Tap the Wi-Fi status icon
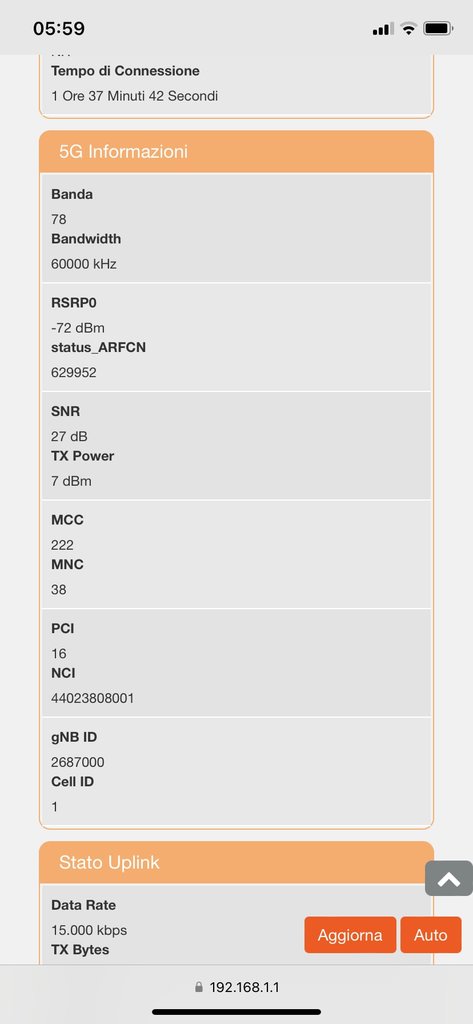This screenshot has height=1024, width=473. tap(408, 29)
